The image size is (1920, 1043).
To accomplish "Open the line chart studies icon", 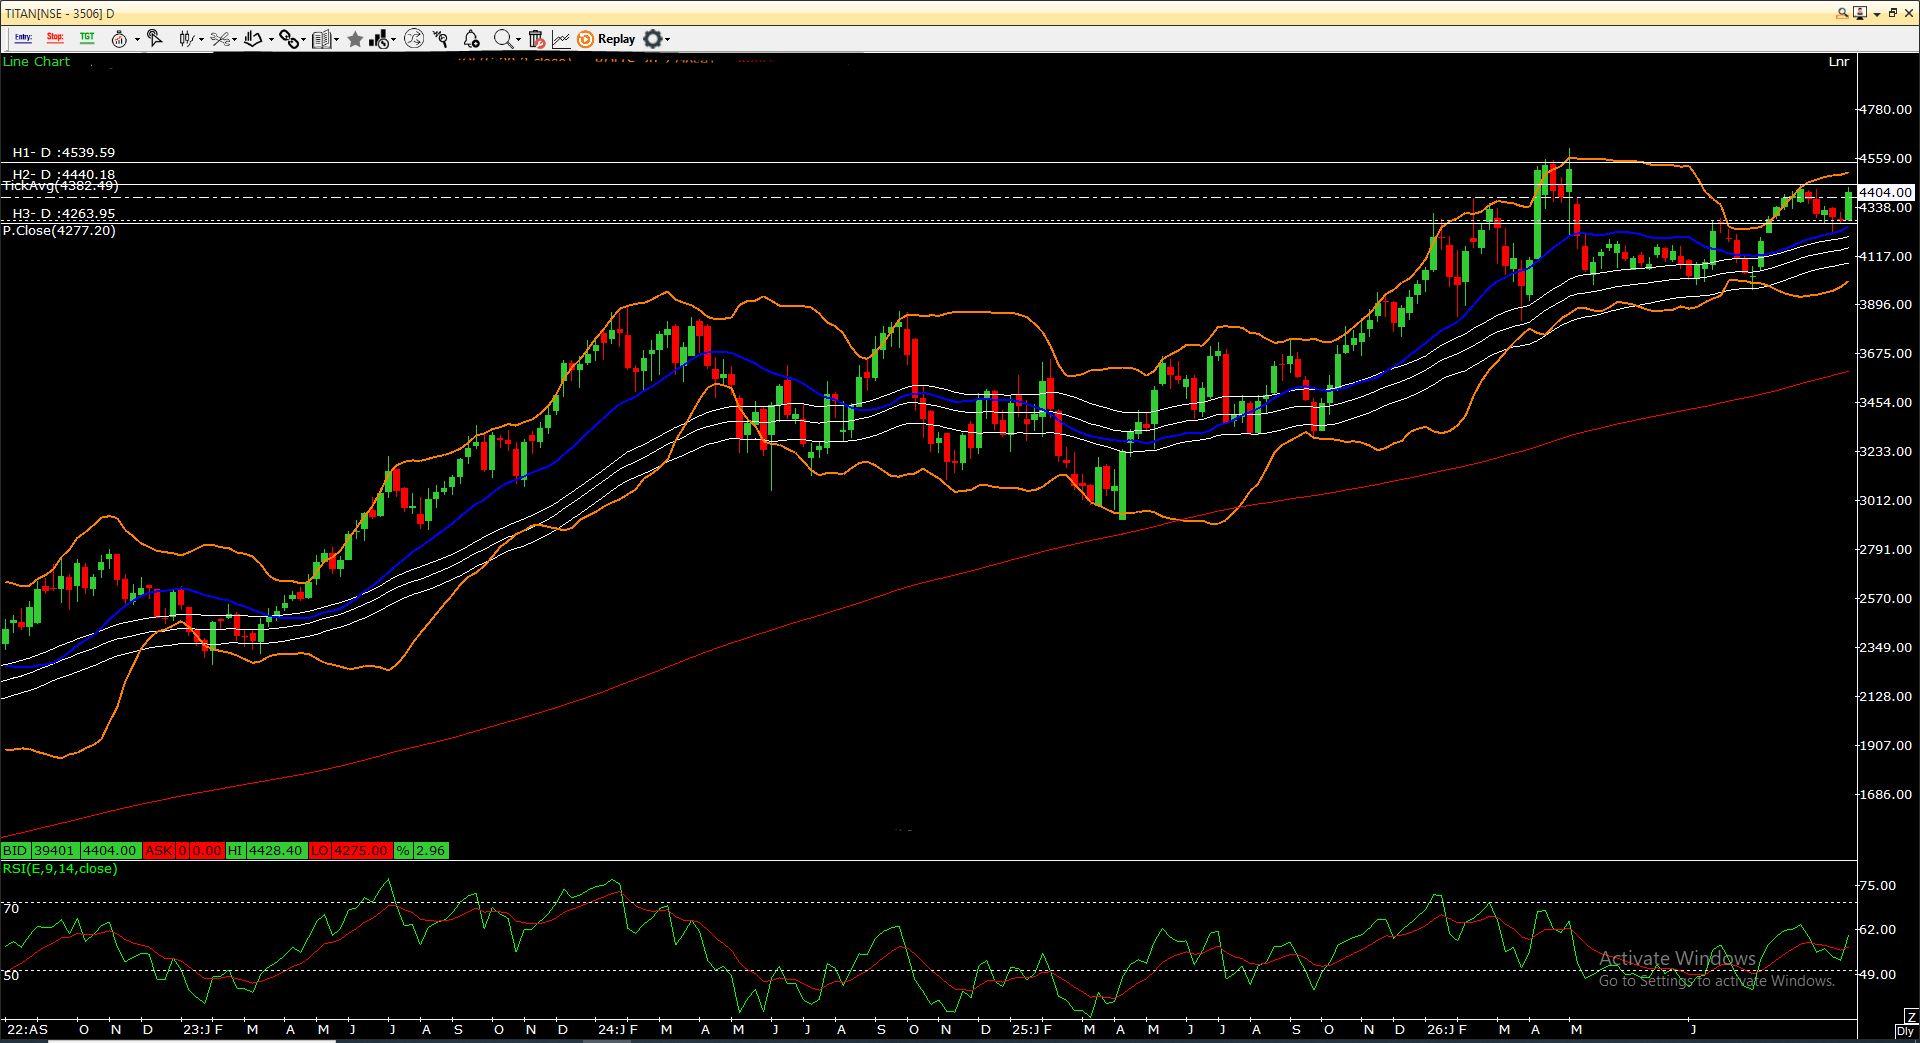I will (x=561, y=39).
